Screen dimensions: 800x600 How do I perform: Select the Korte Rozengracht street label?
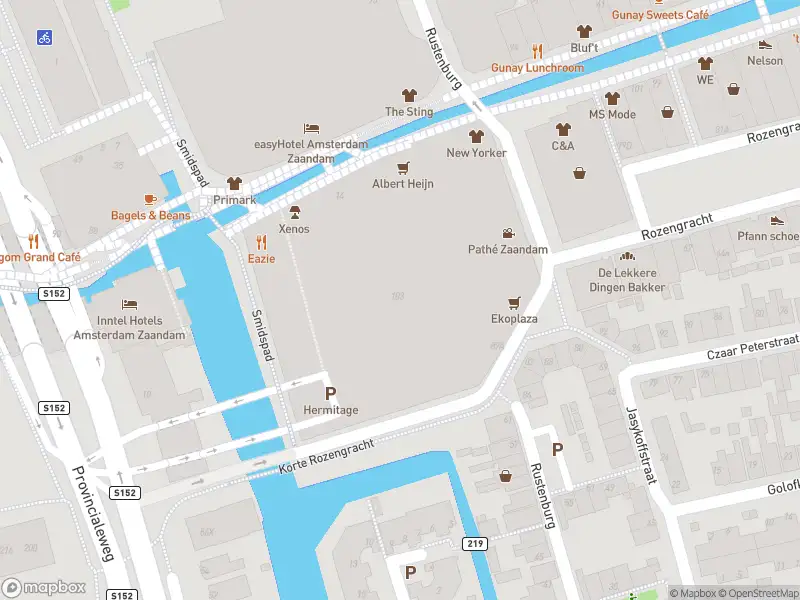(327, 457)
